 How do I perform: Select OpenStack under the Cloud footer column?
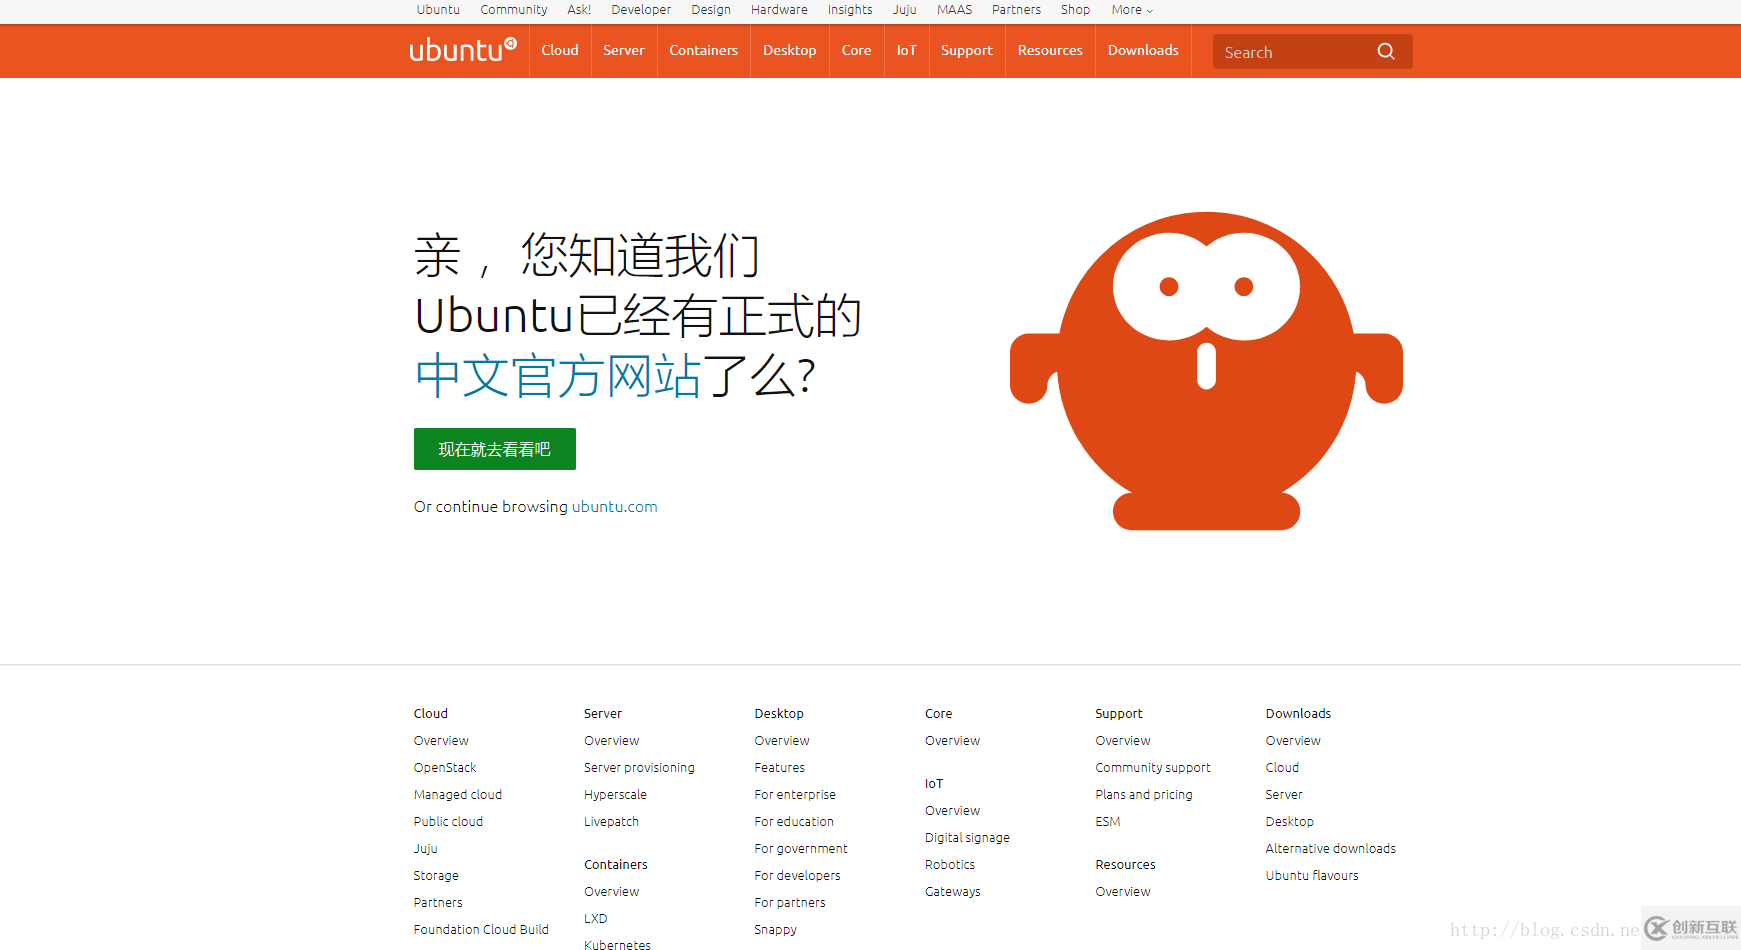pos(444,767)
